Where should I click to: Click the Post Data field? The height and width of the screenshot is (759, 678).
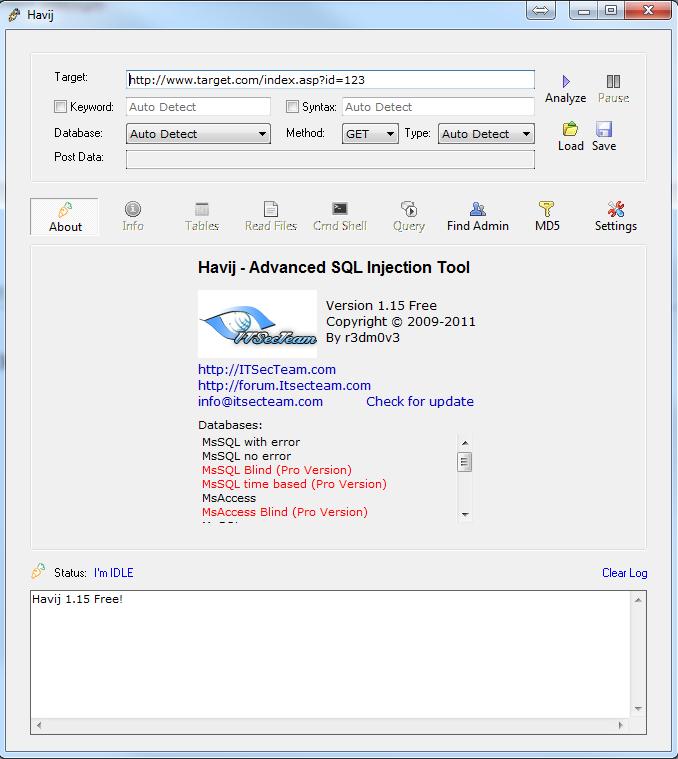(330, 159)
